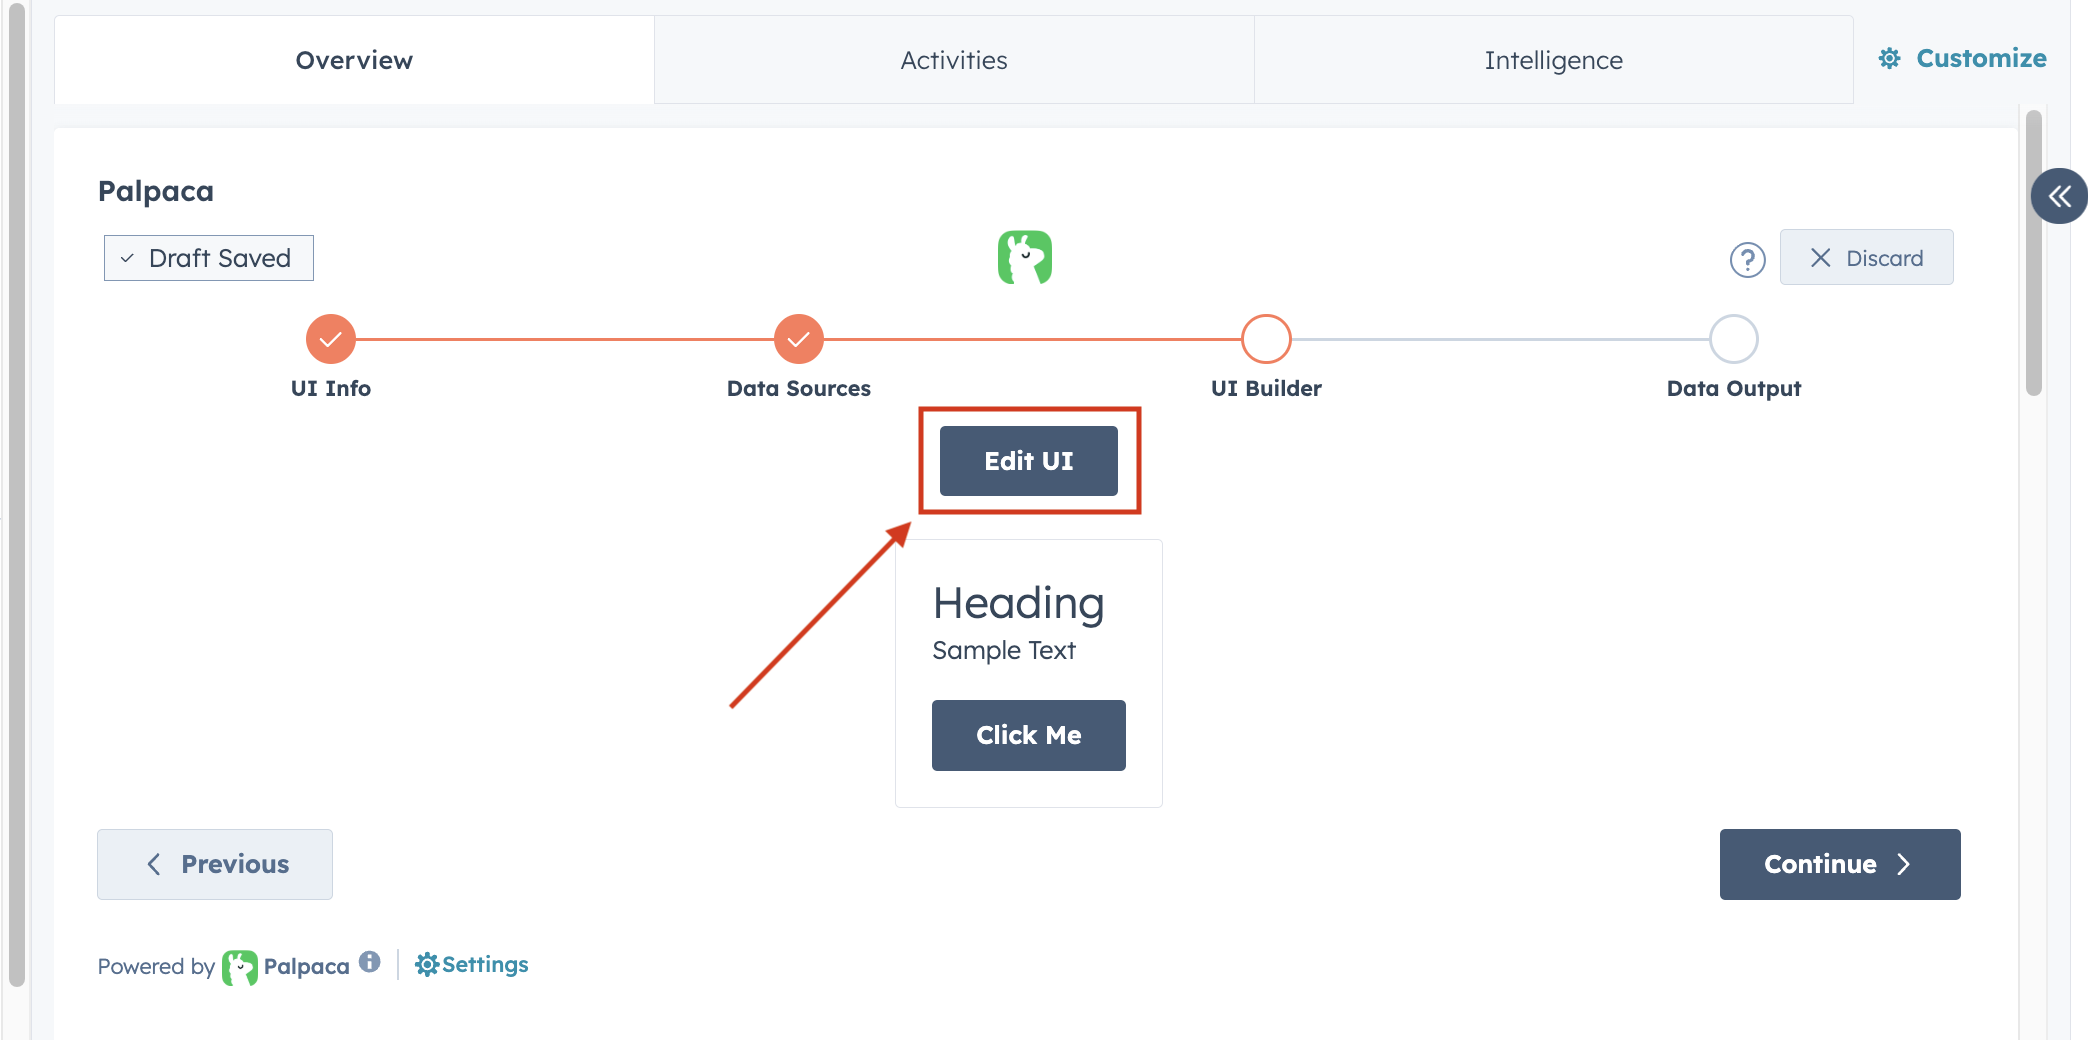Click the Customize gear icon

tap(1889, 59)
